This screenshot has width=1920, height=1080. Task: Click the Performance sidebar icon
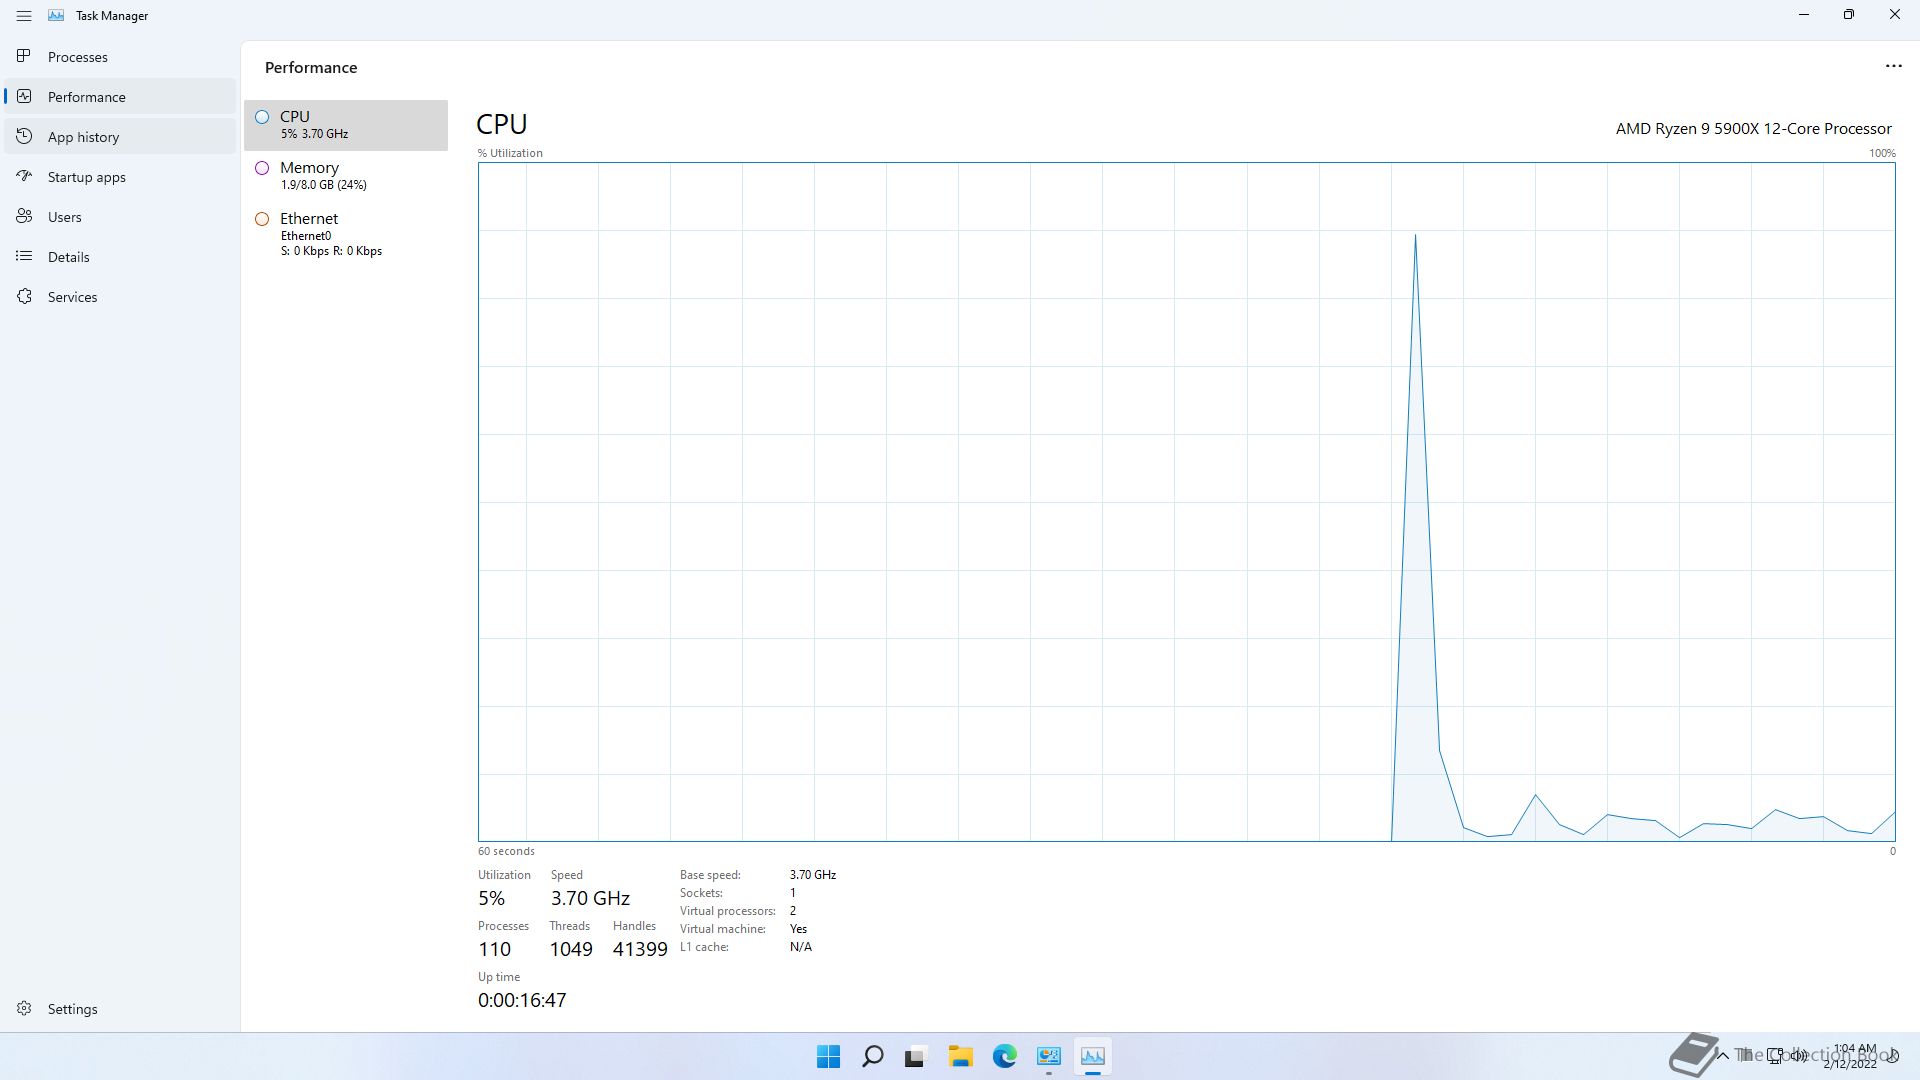24,96
